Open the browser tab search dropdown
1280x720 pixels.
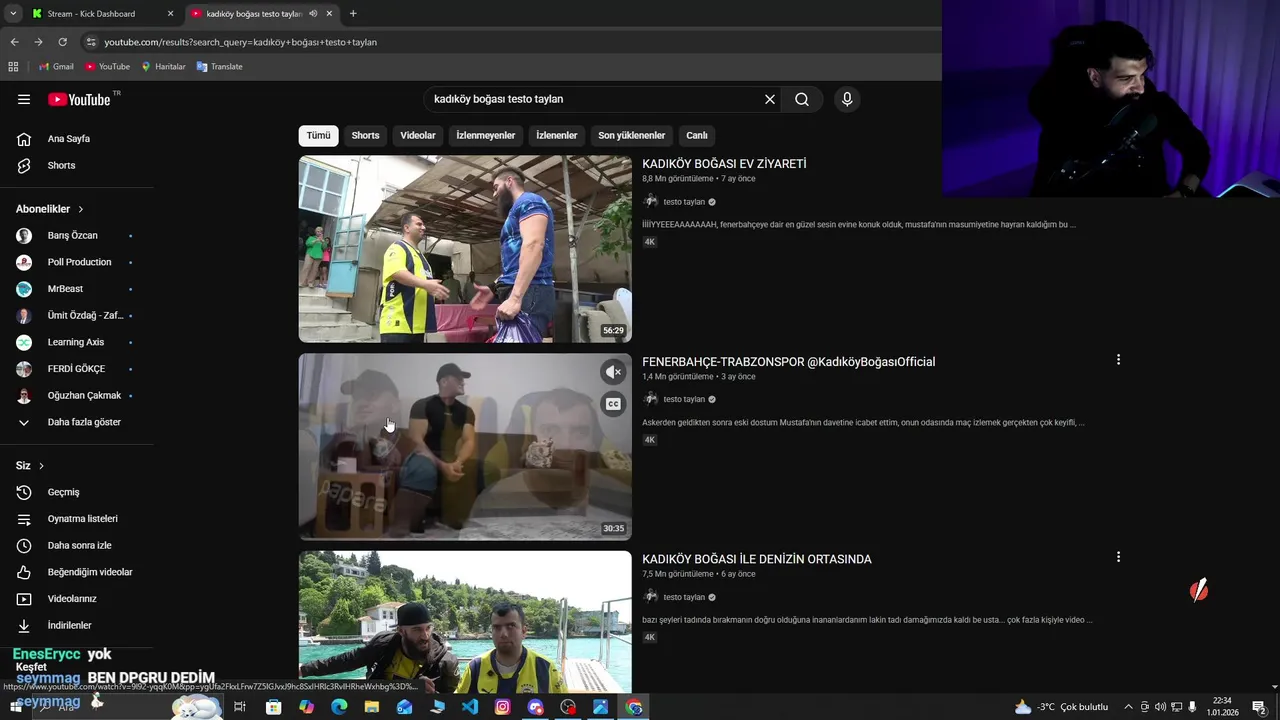(13, 13)
